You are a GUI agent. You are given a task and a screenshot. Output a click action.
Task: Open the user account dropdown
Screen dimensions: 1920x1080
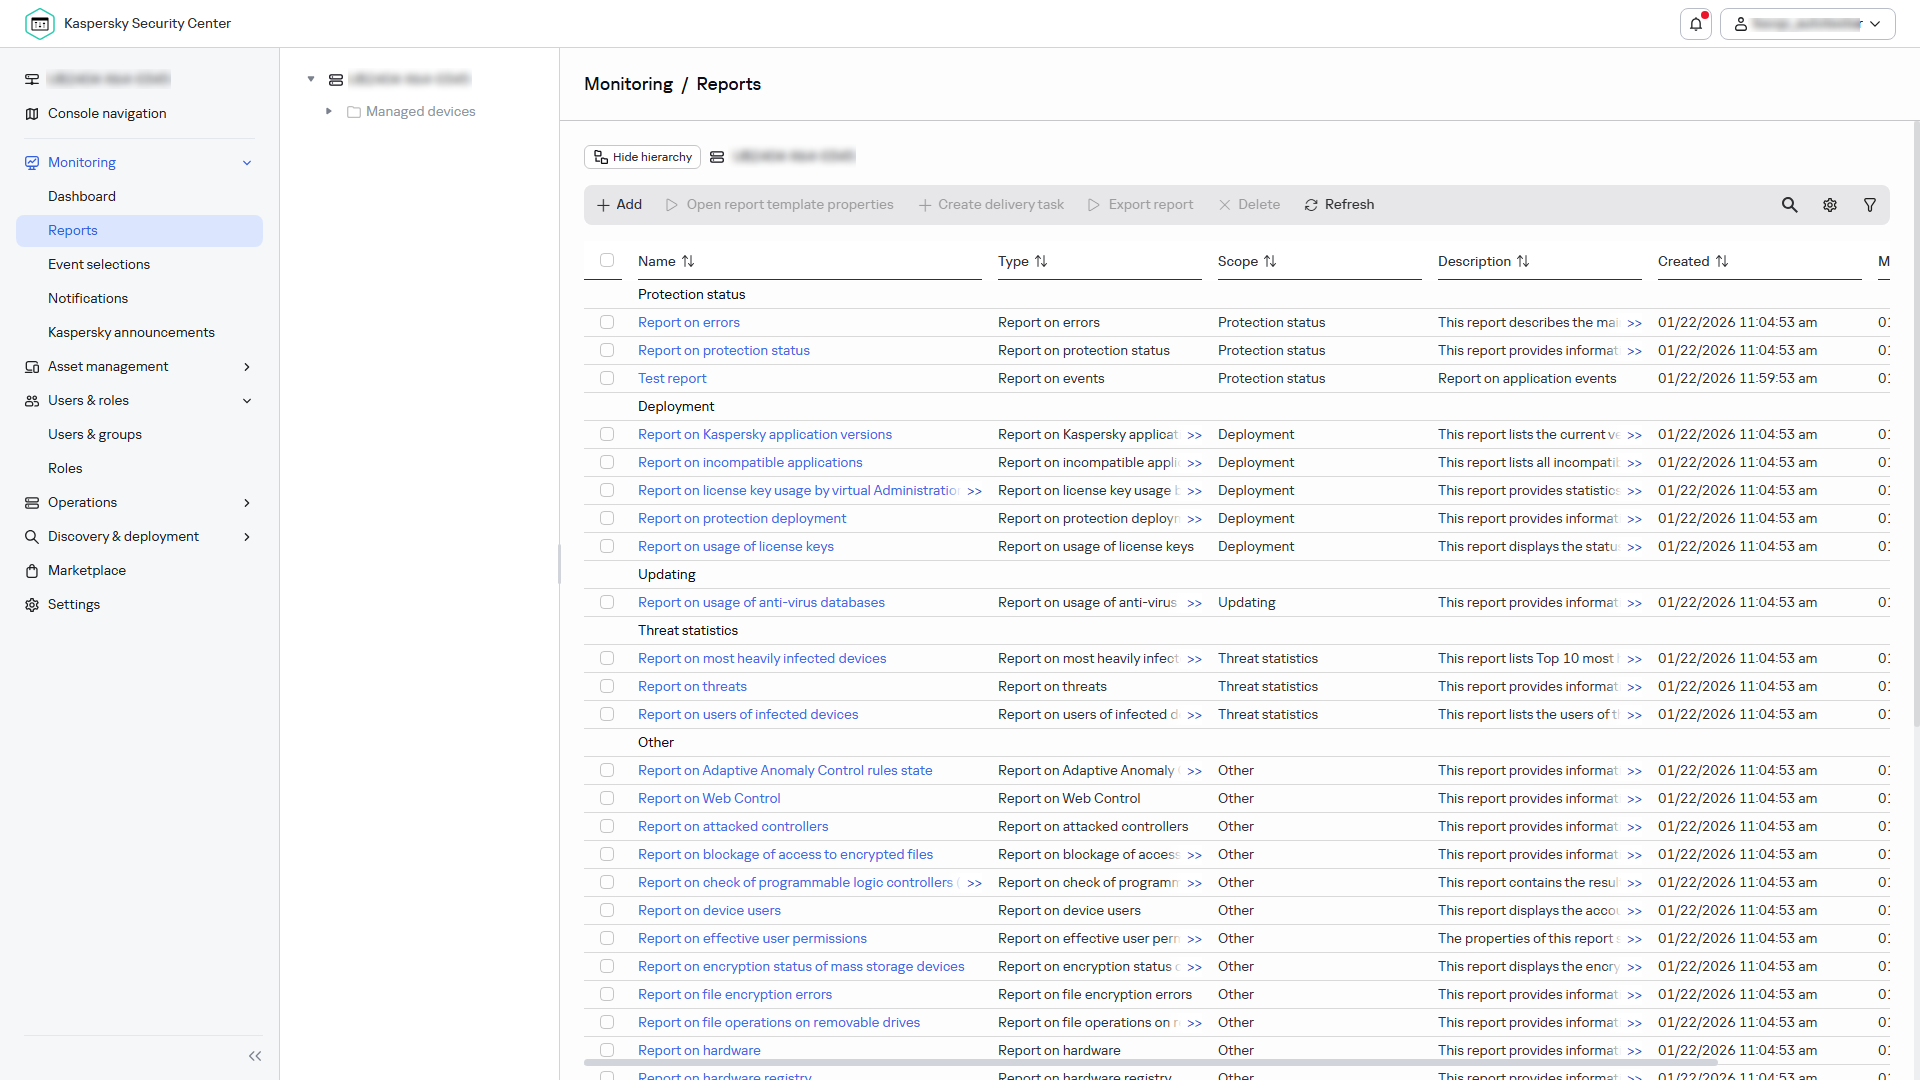[x=1876, y=23]
